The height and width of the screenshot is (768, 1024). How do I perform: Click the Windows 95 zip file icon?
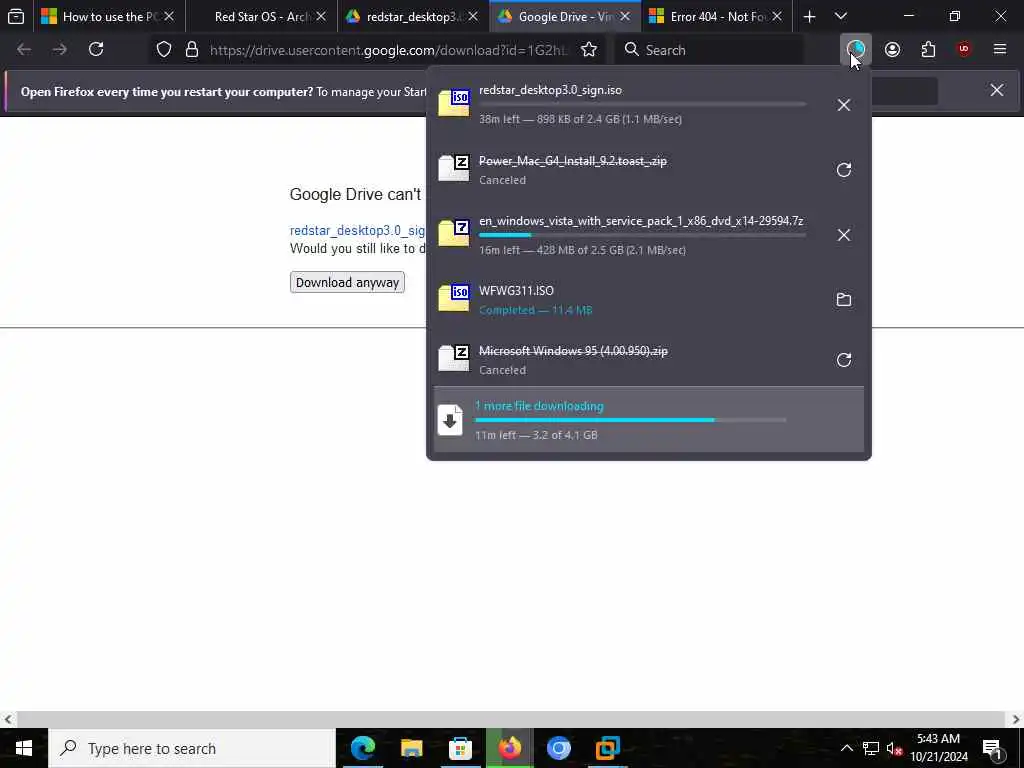tap(454, 358)
